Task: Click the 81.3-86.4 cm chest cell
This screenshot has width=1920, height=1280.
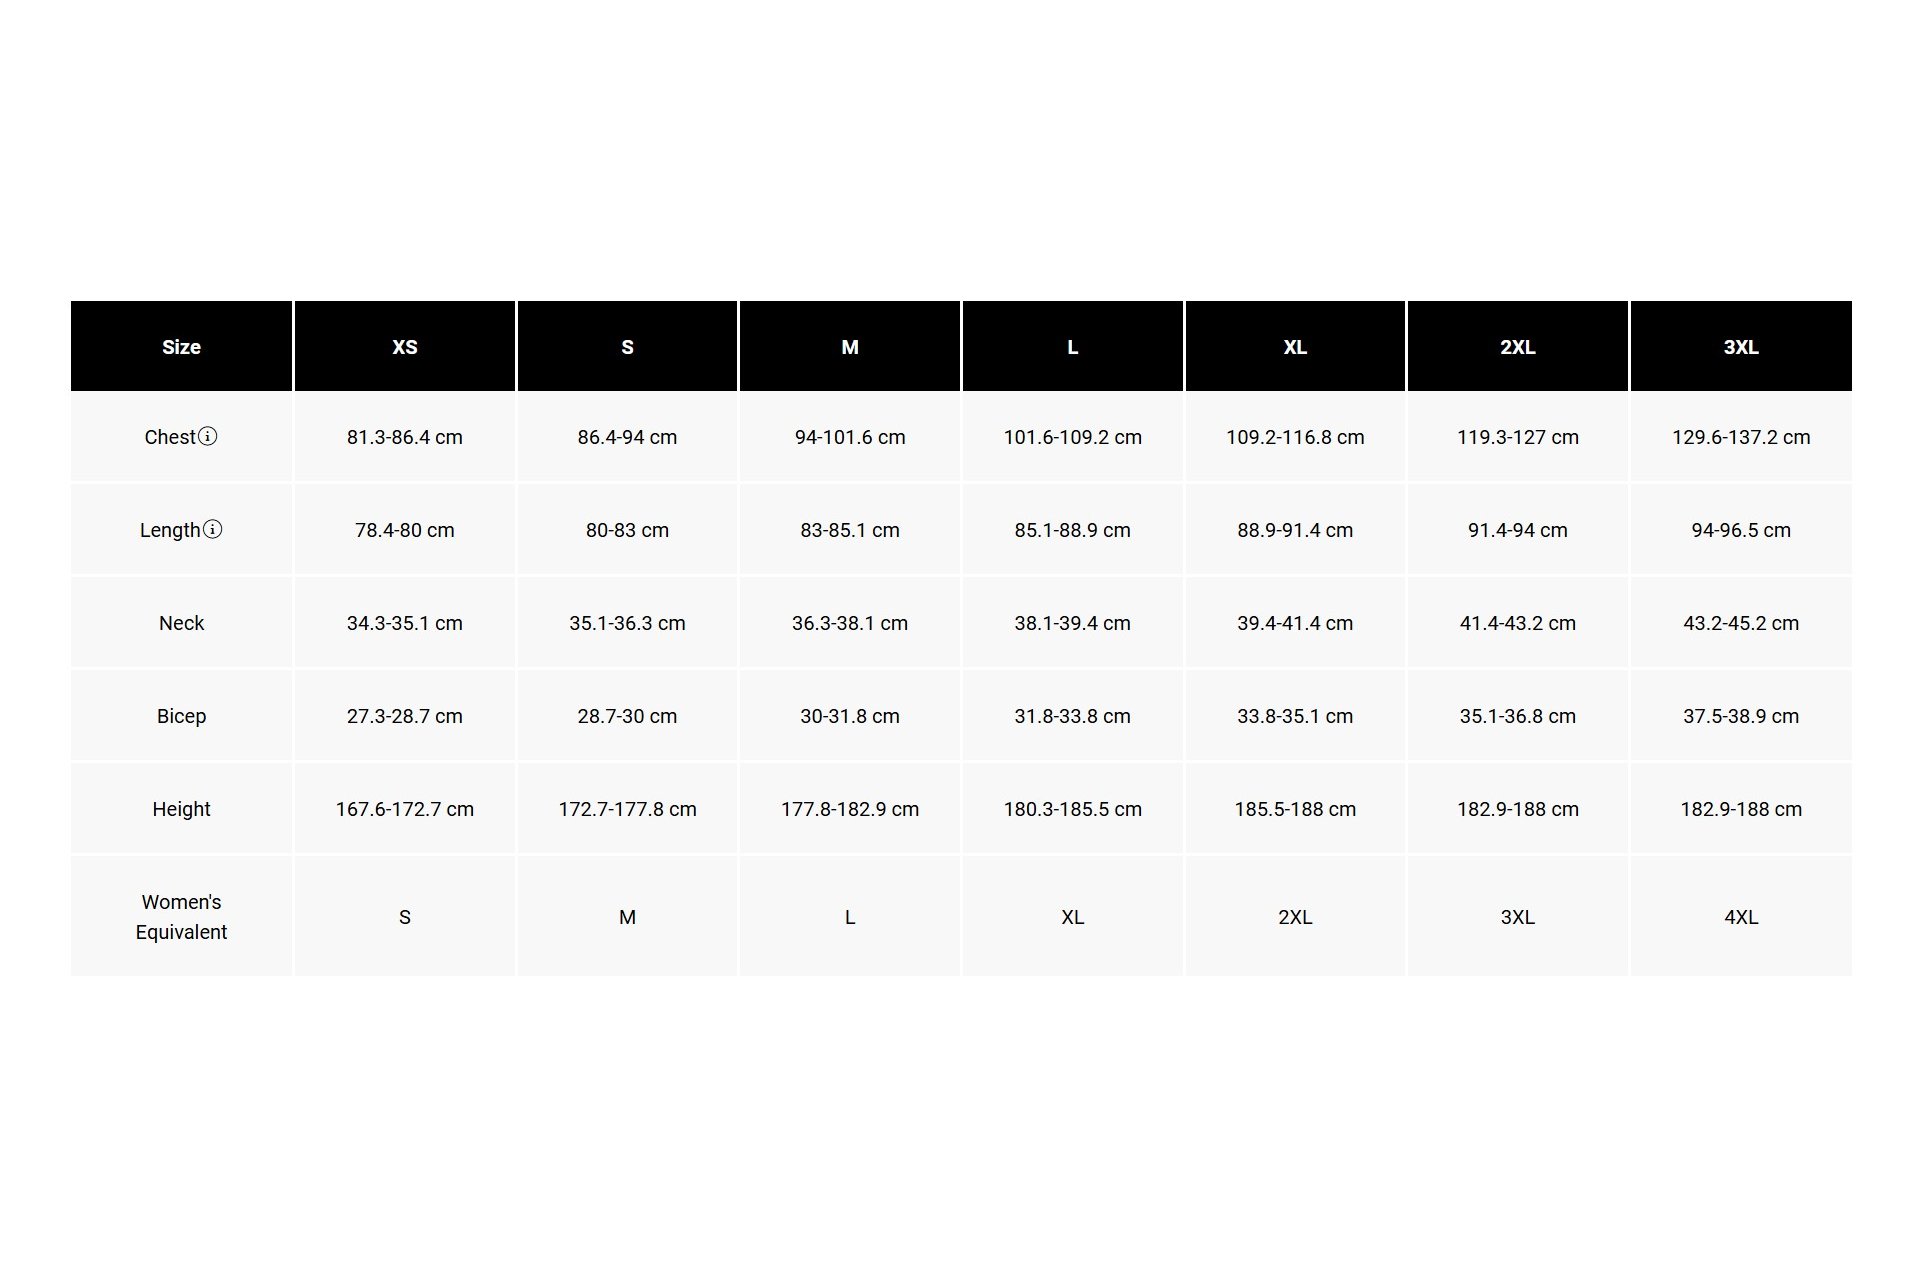Action: click(x=405, y=437)
